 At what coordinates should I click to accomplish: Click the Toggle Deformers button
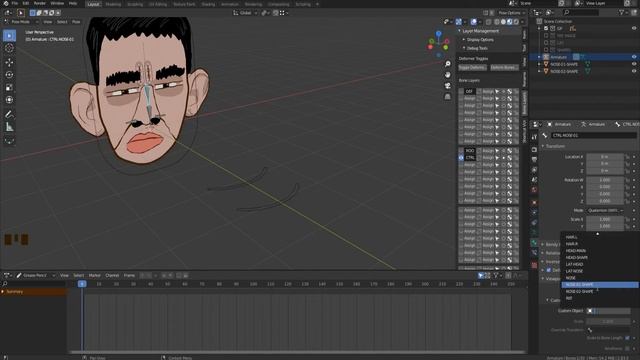[x=472, y=67]
